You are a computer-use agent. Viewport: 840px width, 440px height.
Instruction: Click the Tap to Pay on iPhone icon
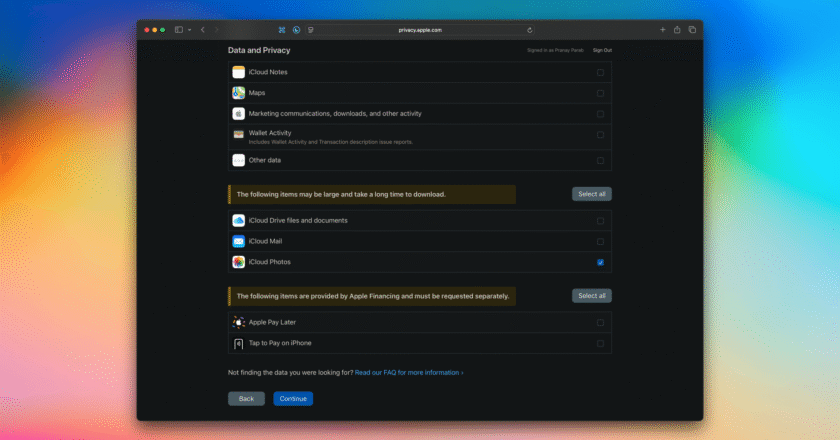(238, 343)
